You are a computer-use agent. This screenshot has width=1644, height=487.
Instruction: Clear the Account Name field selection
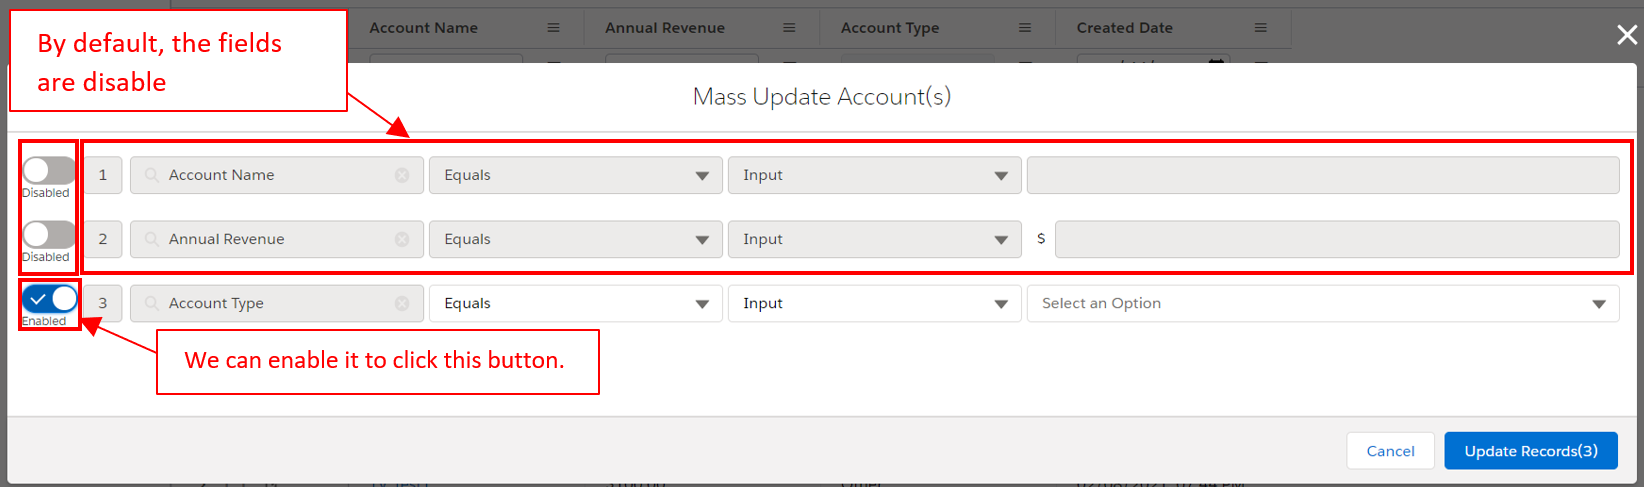[x=402, y=175]
